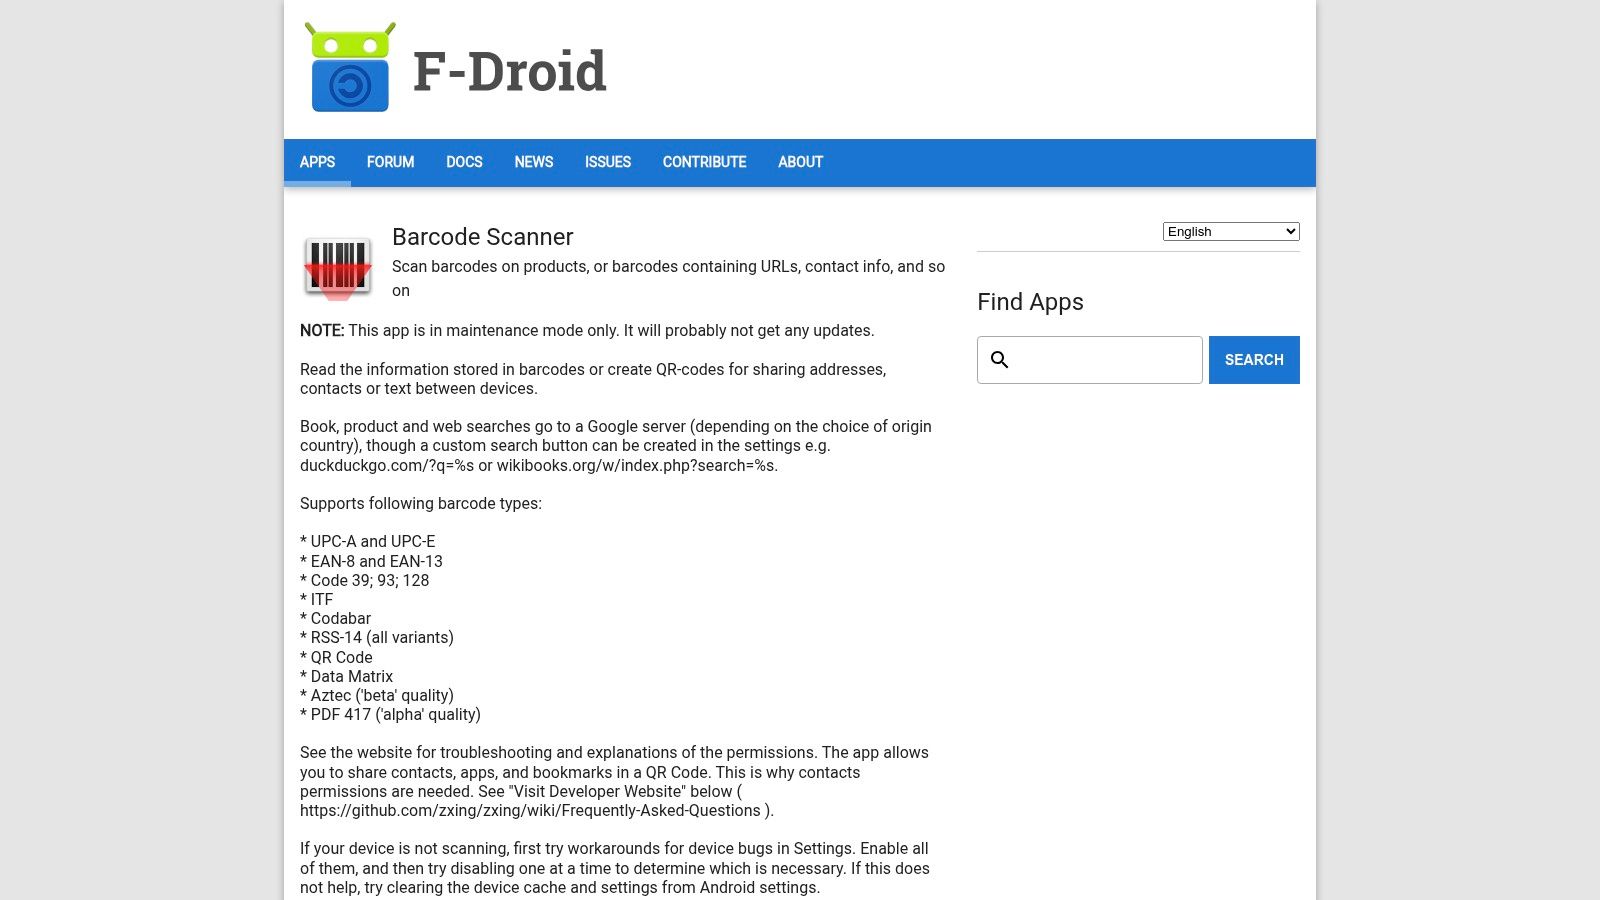Open the FORUM section

point(390,162)
